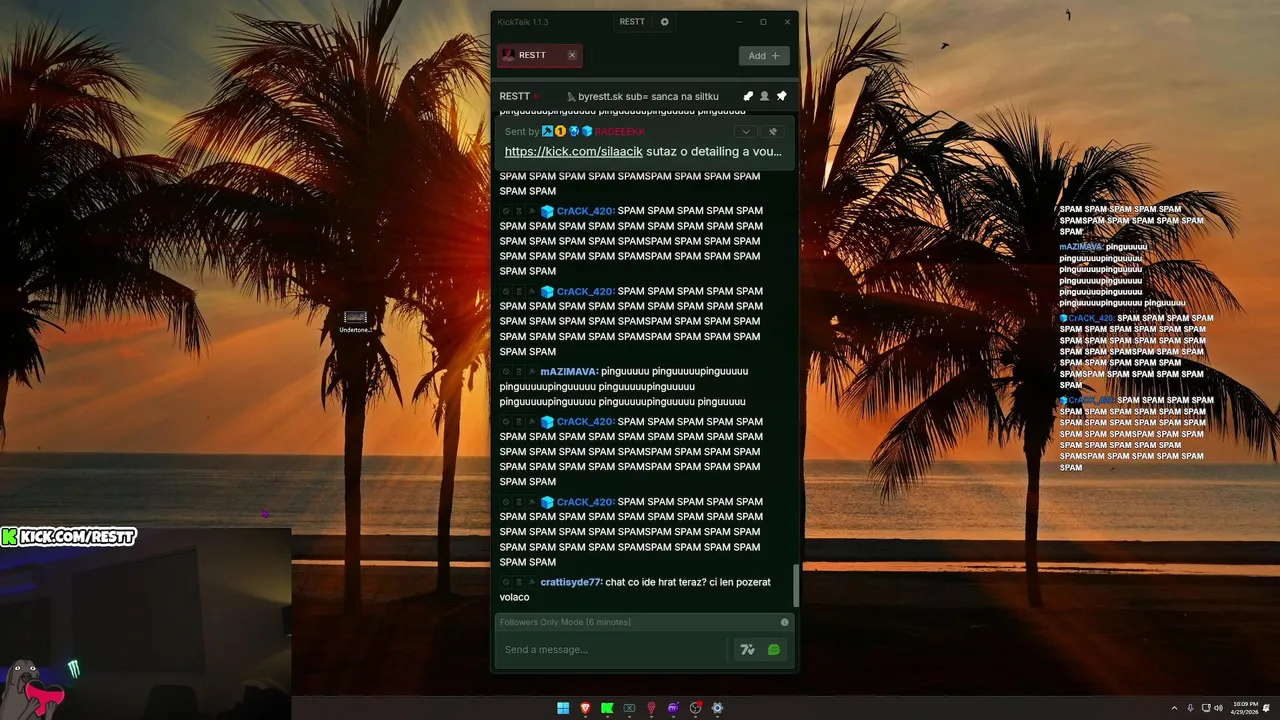Minimize the KickTalk window
Screen dimensions: 1280x720
[739, 22]
